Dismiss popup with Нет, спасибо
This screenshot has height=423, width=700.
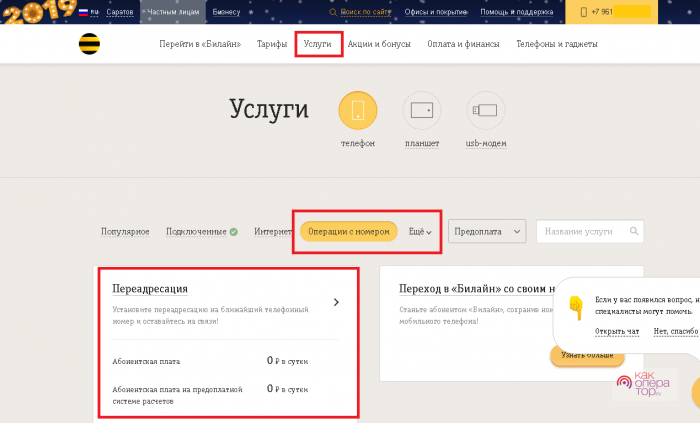point(676,331)
